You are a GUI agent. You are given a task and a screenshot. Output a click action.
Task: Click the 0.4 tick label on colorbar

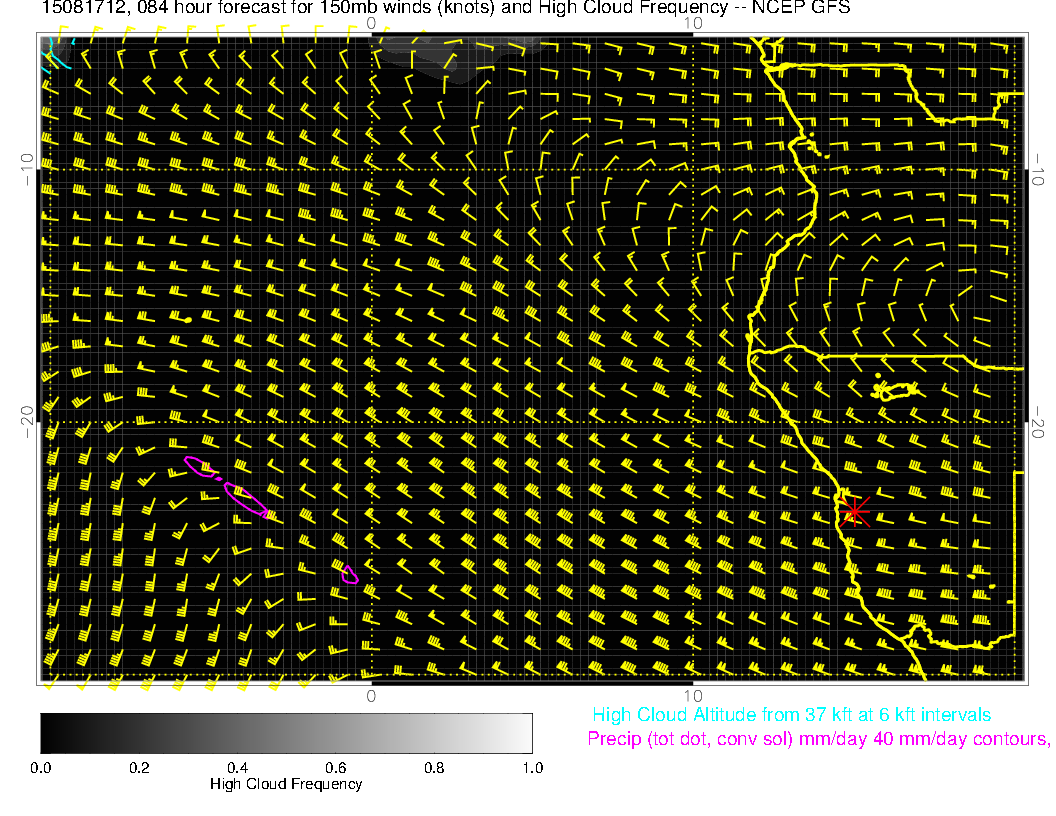(x=237, y=768)
